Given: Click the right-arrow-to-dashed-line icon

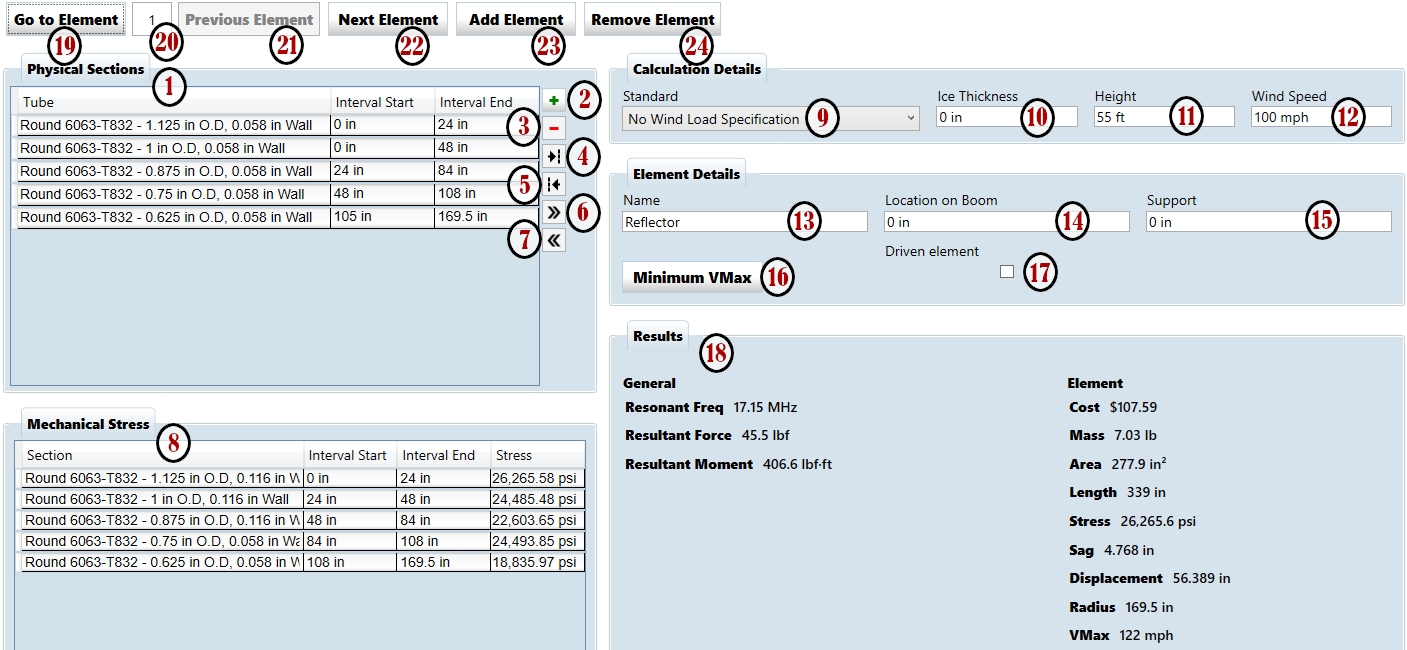Looking at the screenshot, I should [553, 156].
